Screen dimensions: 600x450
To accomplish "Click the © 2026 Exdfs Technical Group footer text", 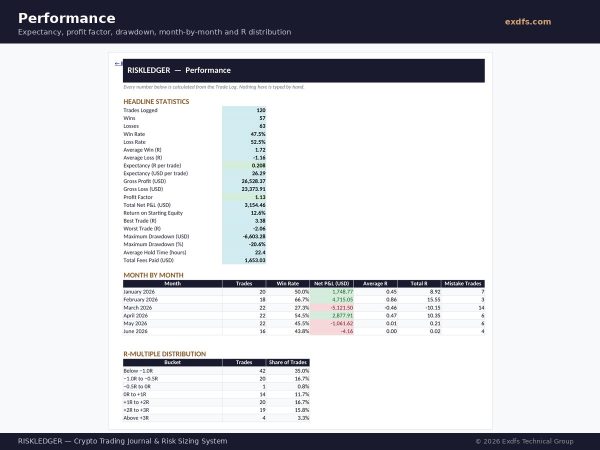I will (525, 441).
